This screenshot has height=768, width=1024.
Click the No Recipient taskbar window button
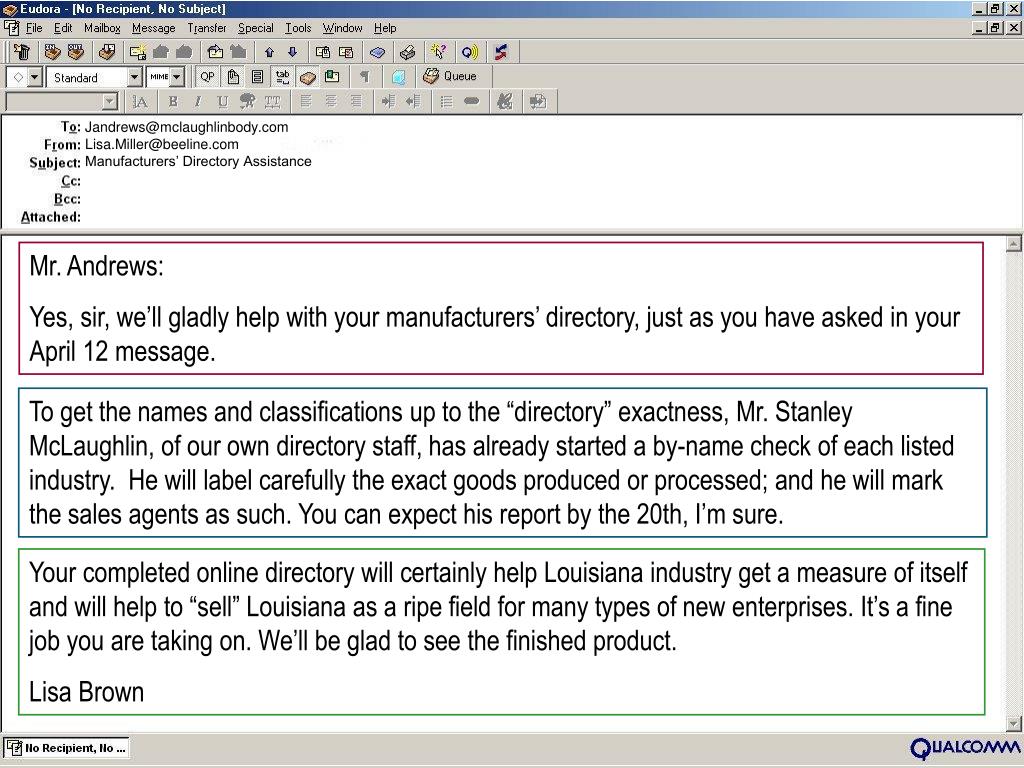[x=67, y=748]
